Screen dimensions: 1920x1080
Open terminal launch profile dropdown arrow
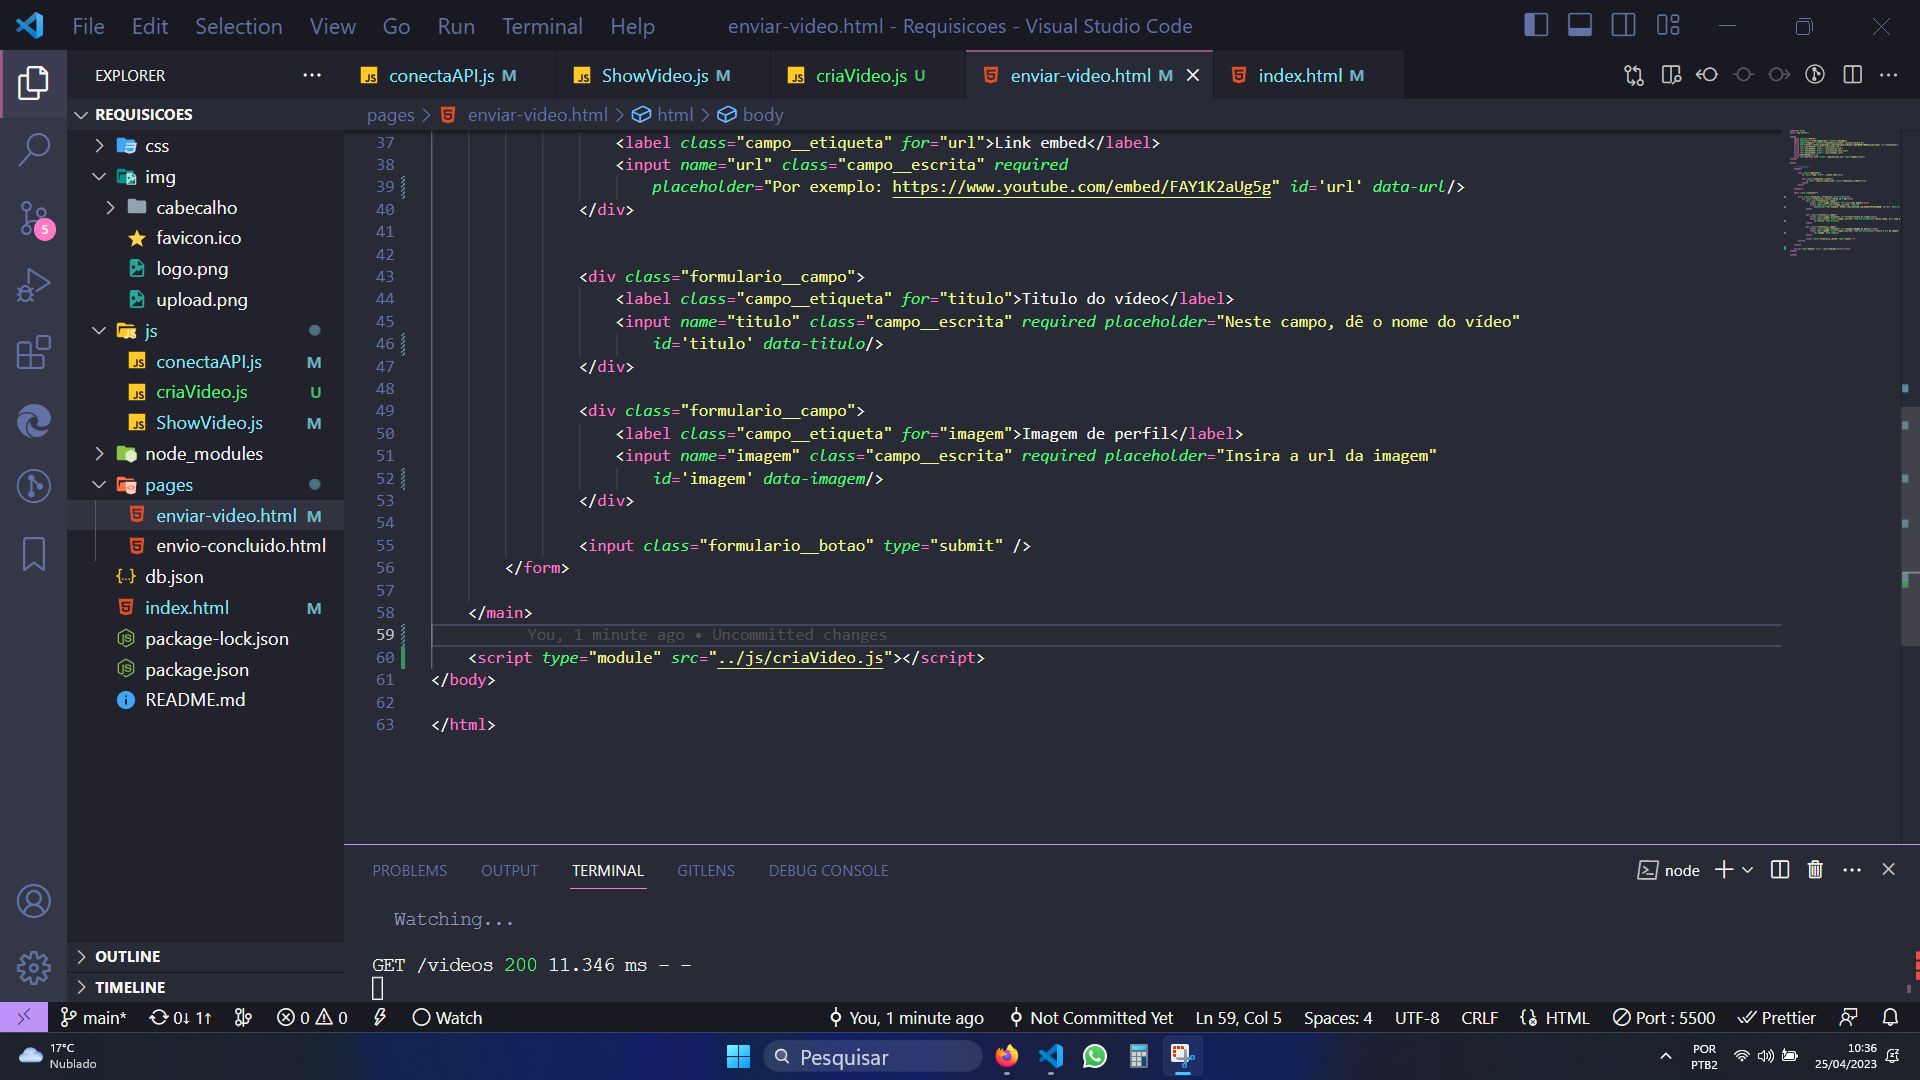pos(1747,870)
